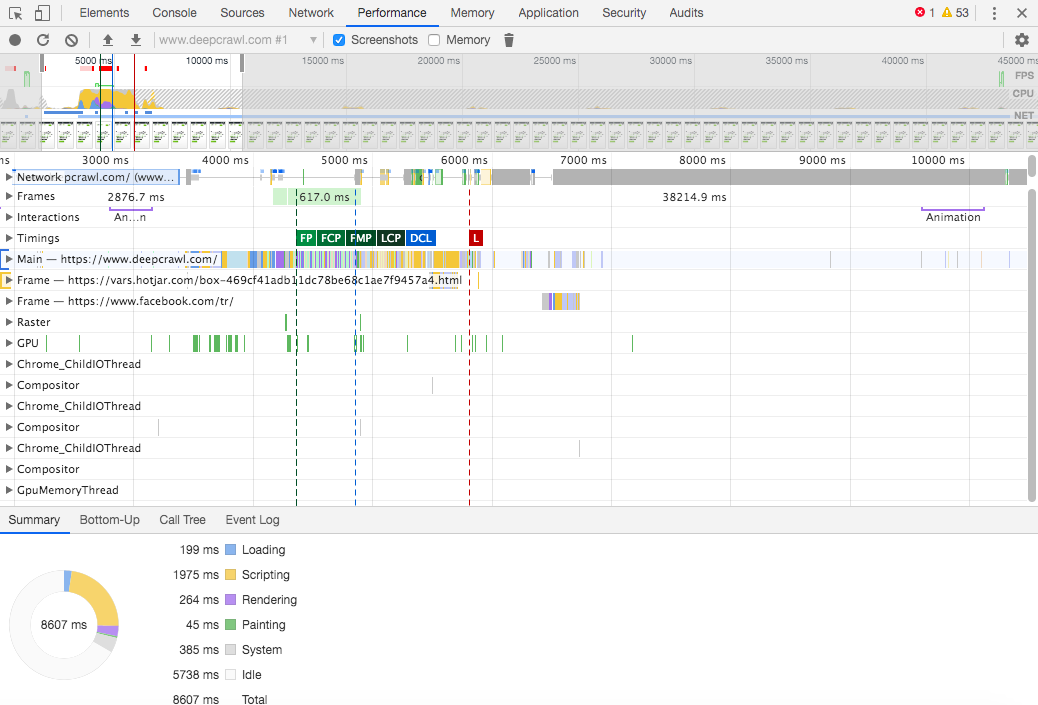Reload page and record a new profile
Screen dimensions: 1038x705
[42, 40]
